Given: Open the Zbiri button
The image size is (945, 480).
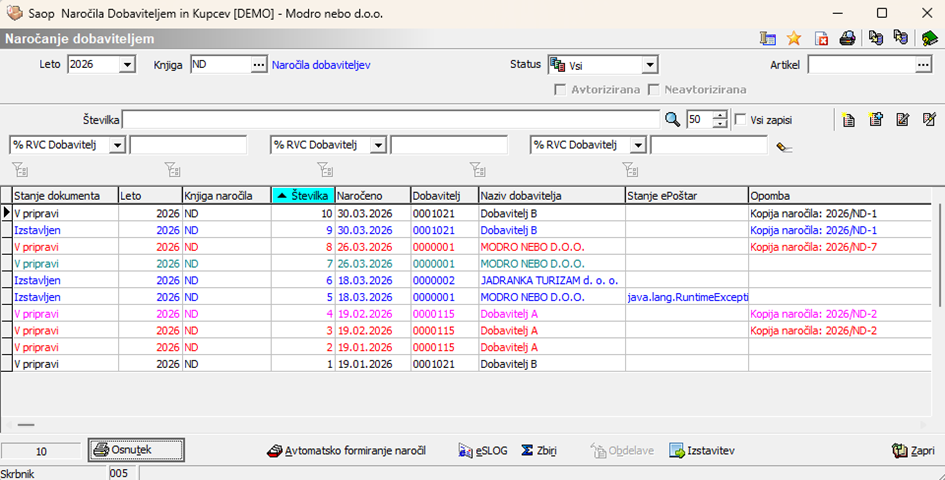Looking at the screenshot, I should (539, 450).
